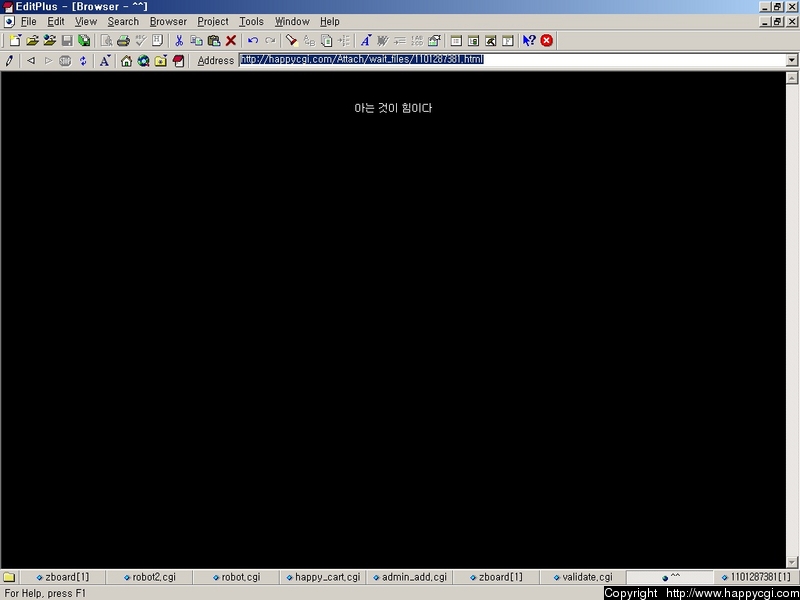Click the Save disk icon

point(67,40)
